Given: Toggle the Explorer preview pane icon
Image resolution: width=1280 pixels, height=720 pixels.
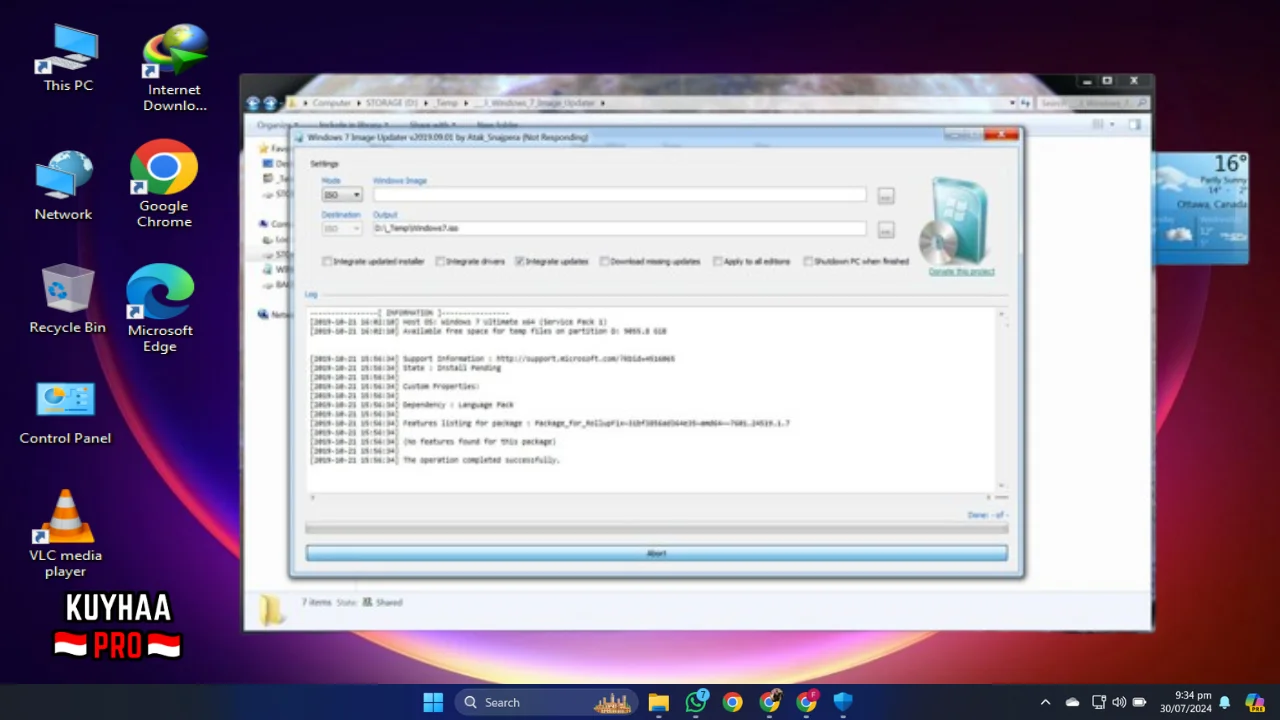Looking at the screenshot, I should [1135, 125].
